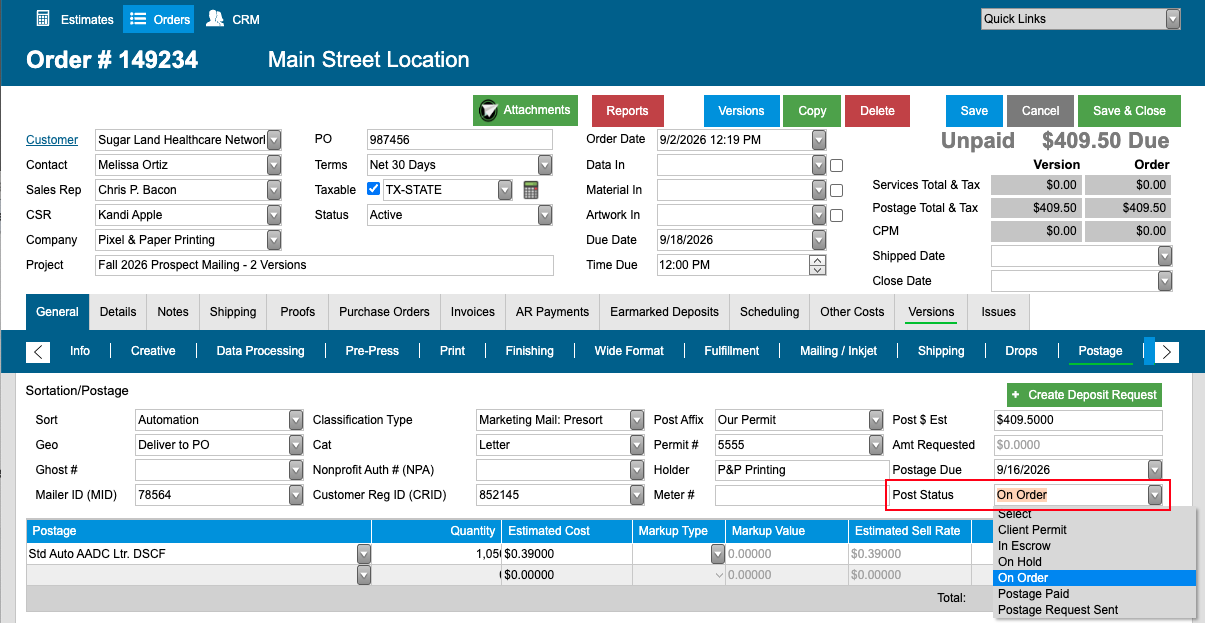The width and height of the screenshot is (1205, 623).
Task: Tick the Artwork In checkbox
Action: coord(837,215)
